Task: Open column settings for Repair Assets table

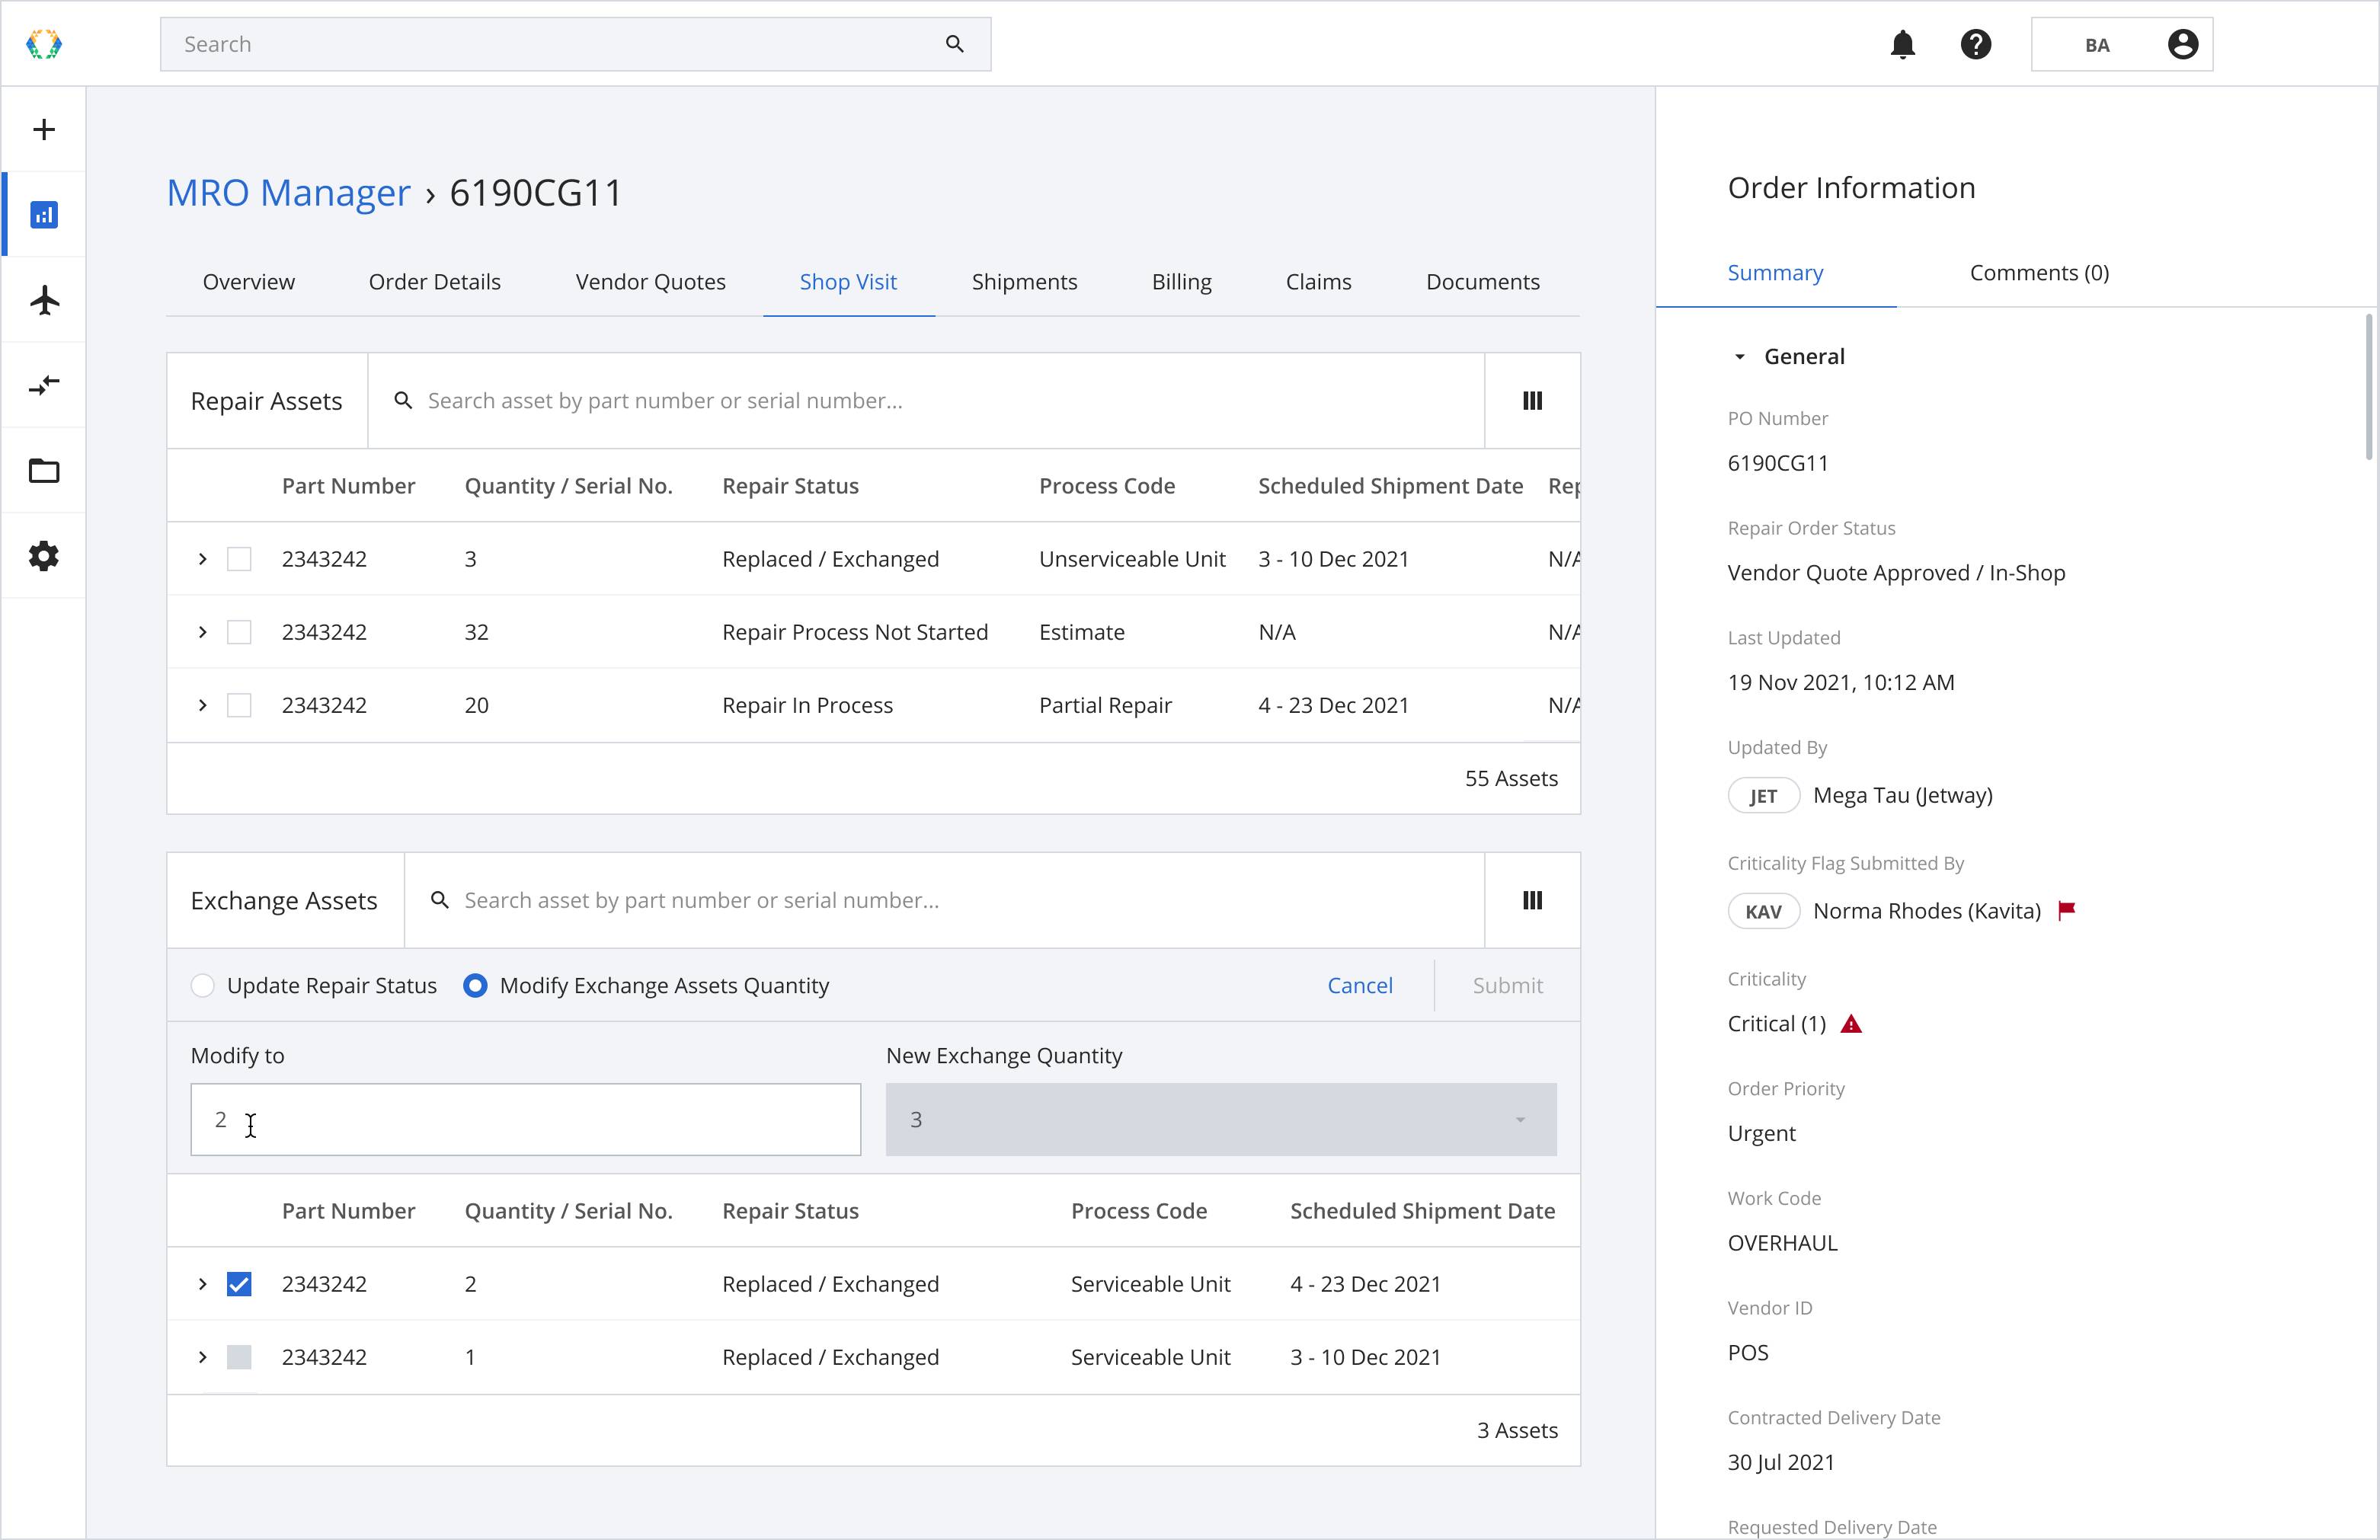Action: (x=1532, y=400)
